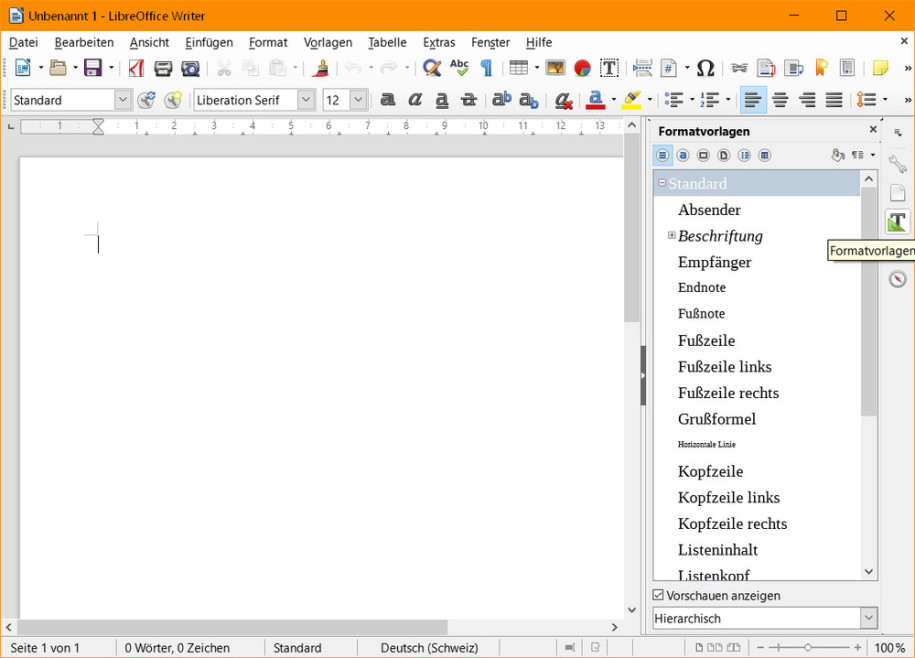Click the save document icon
Screen dimensions: 915x658
93,68
